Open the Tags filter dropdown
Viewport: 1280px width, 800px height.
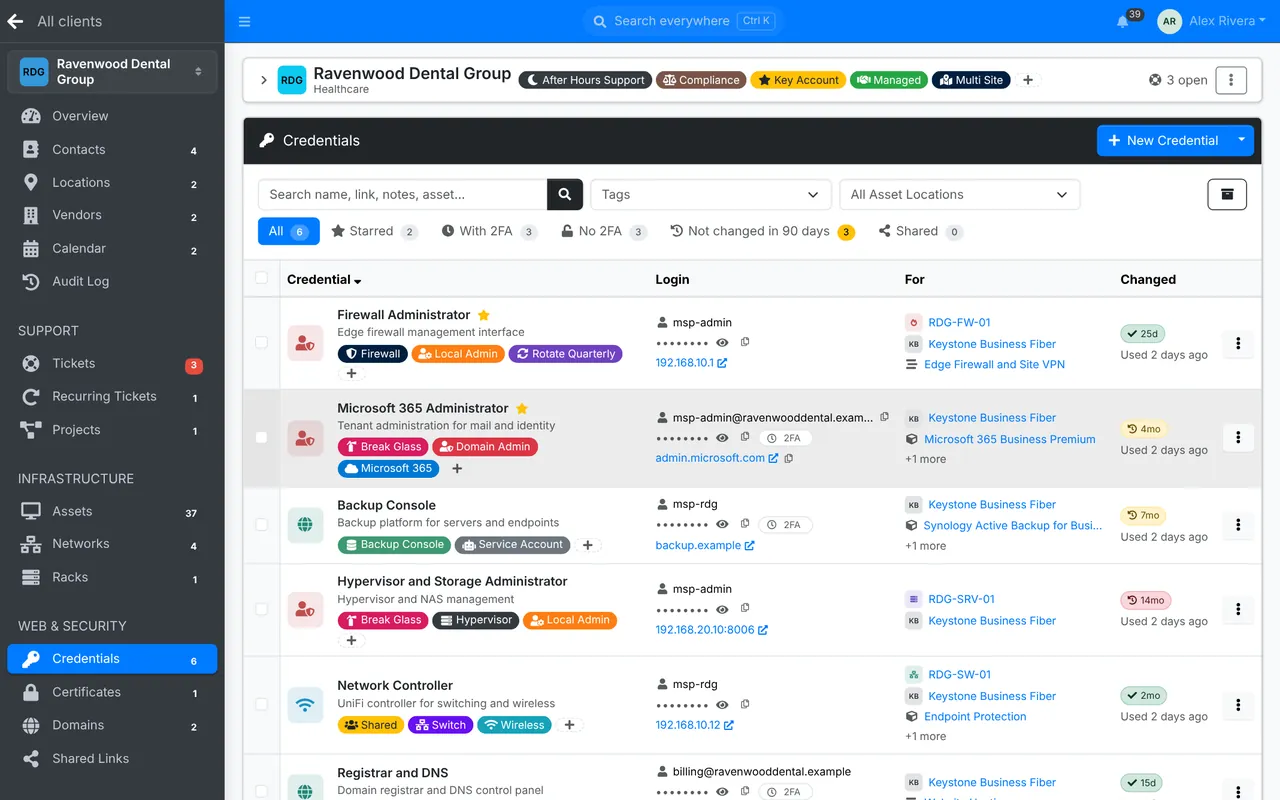(711, 194)
